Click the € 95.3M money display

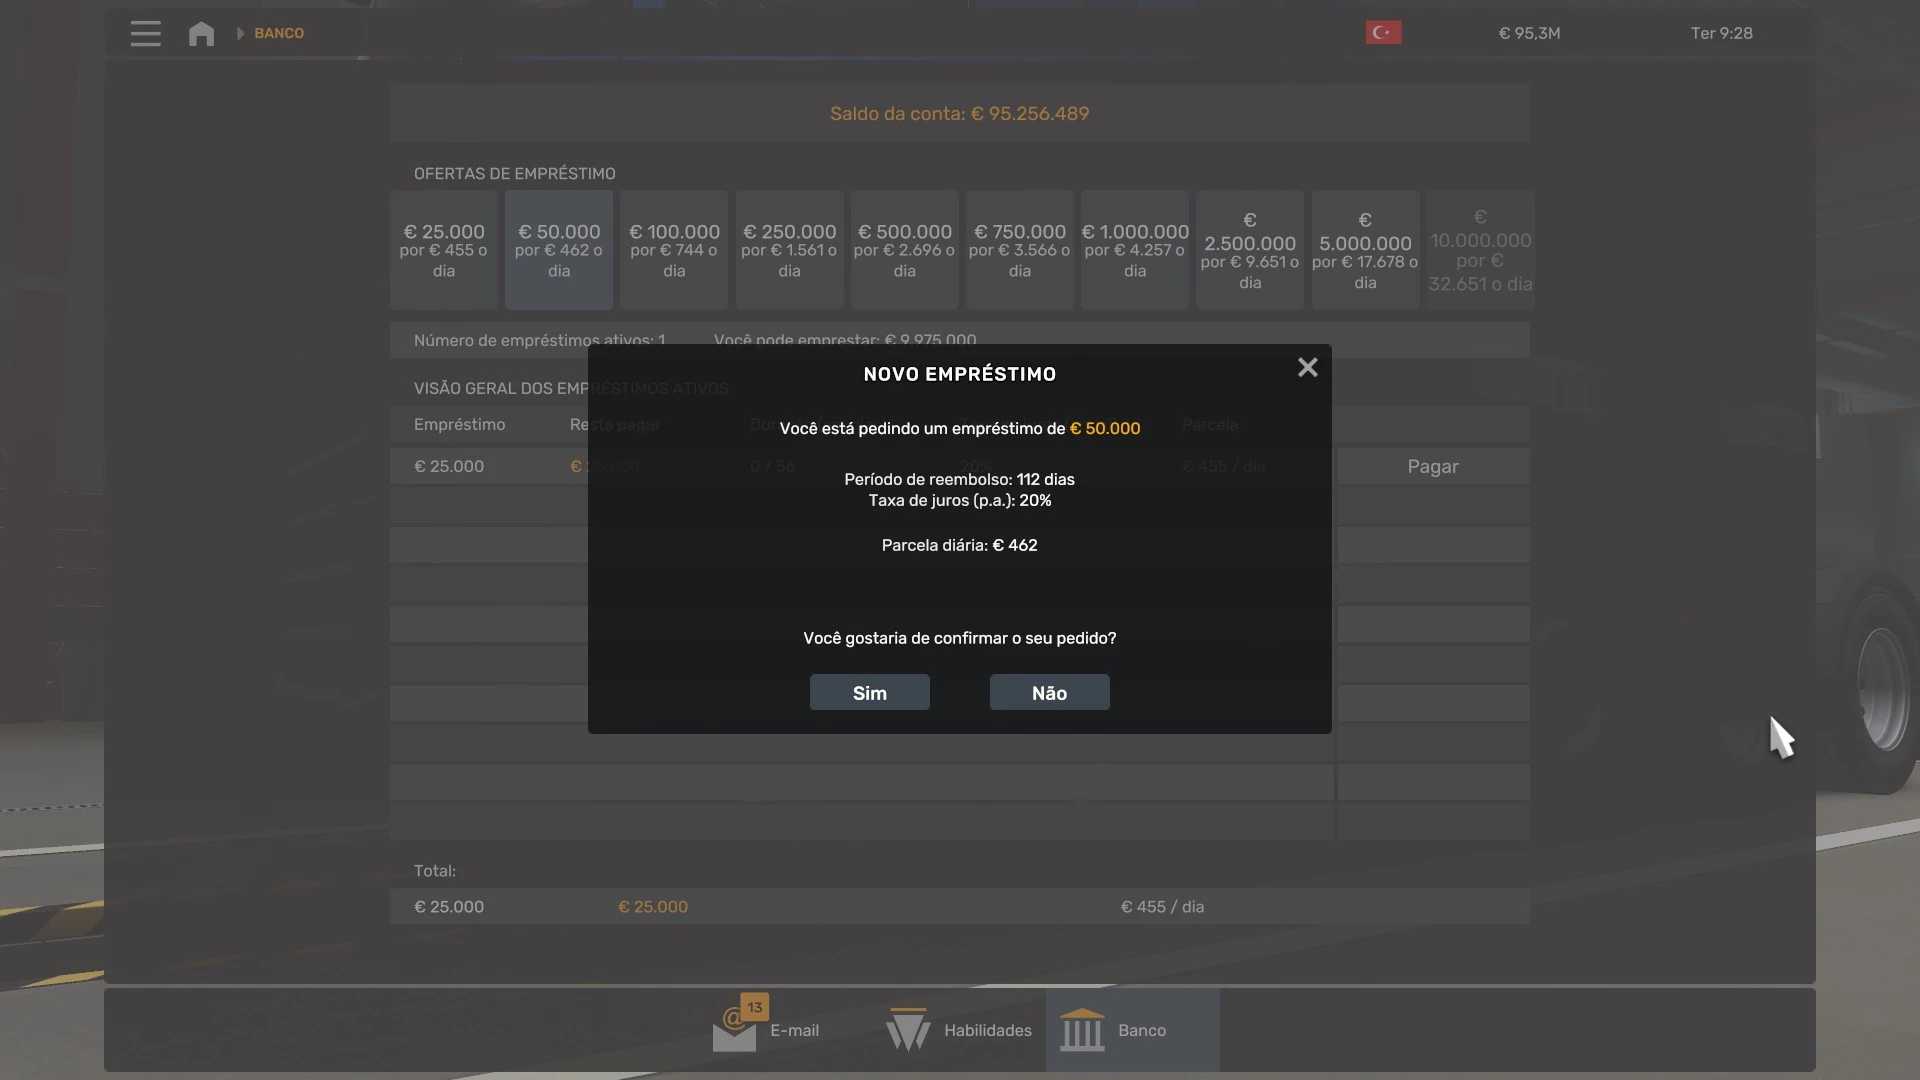(x=1529, y=33)
